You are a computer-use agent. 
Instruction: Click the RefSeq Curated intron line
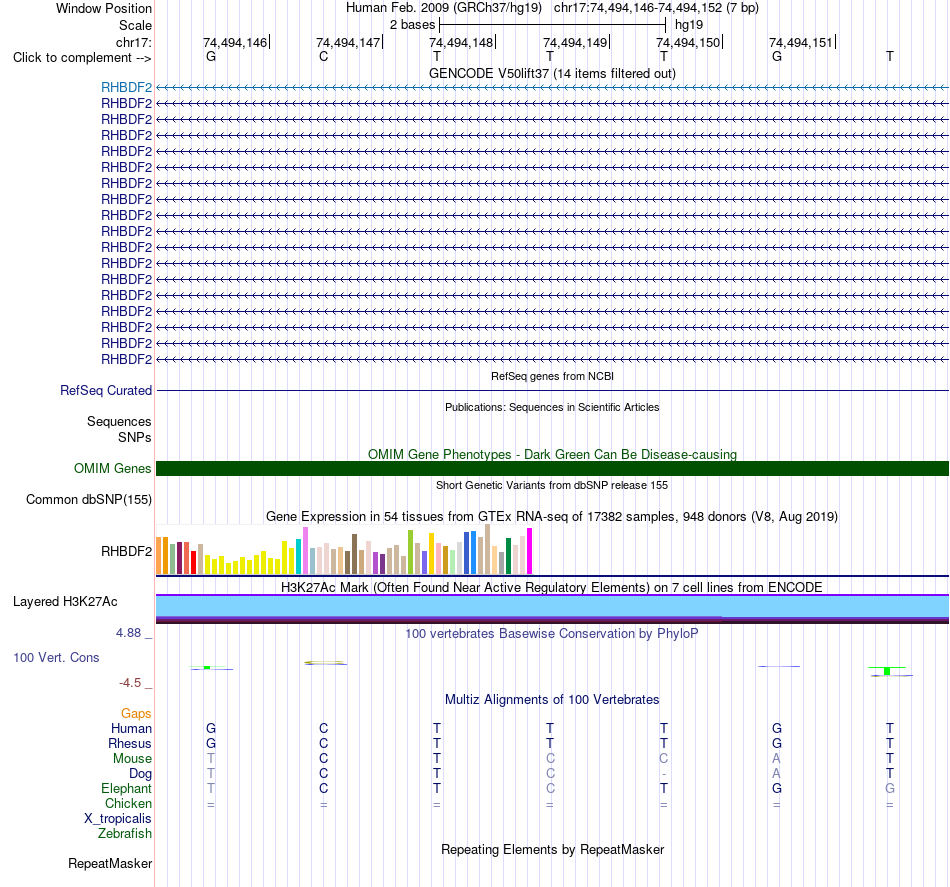(x=552, y=390)
